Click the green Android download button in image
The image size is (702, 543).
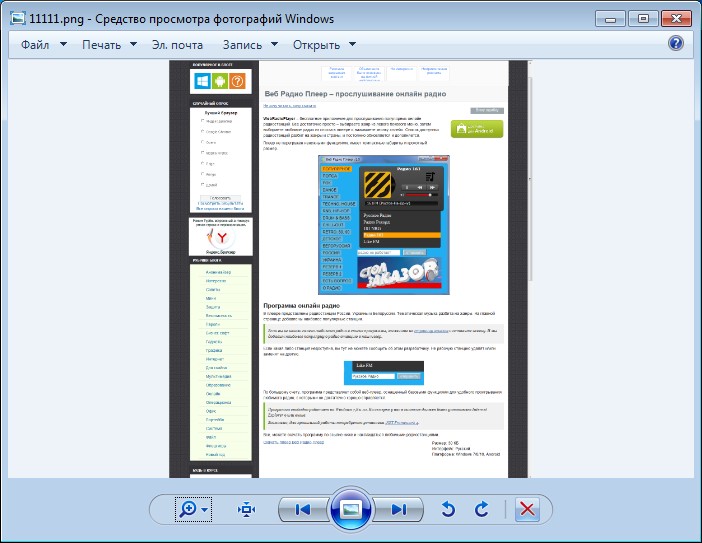pyautogui.click(x=477, y=129)
